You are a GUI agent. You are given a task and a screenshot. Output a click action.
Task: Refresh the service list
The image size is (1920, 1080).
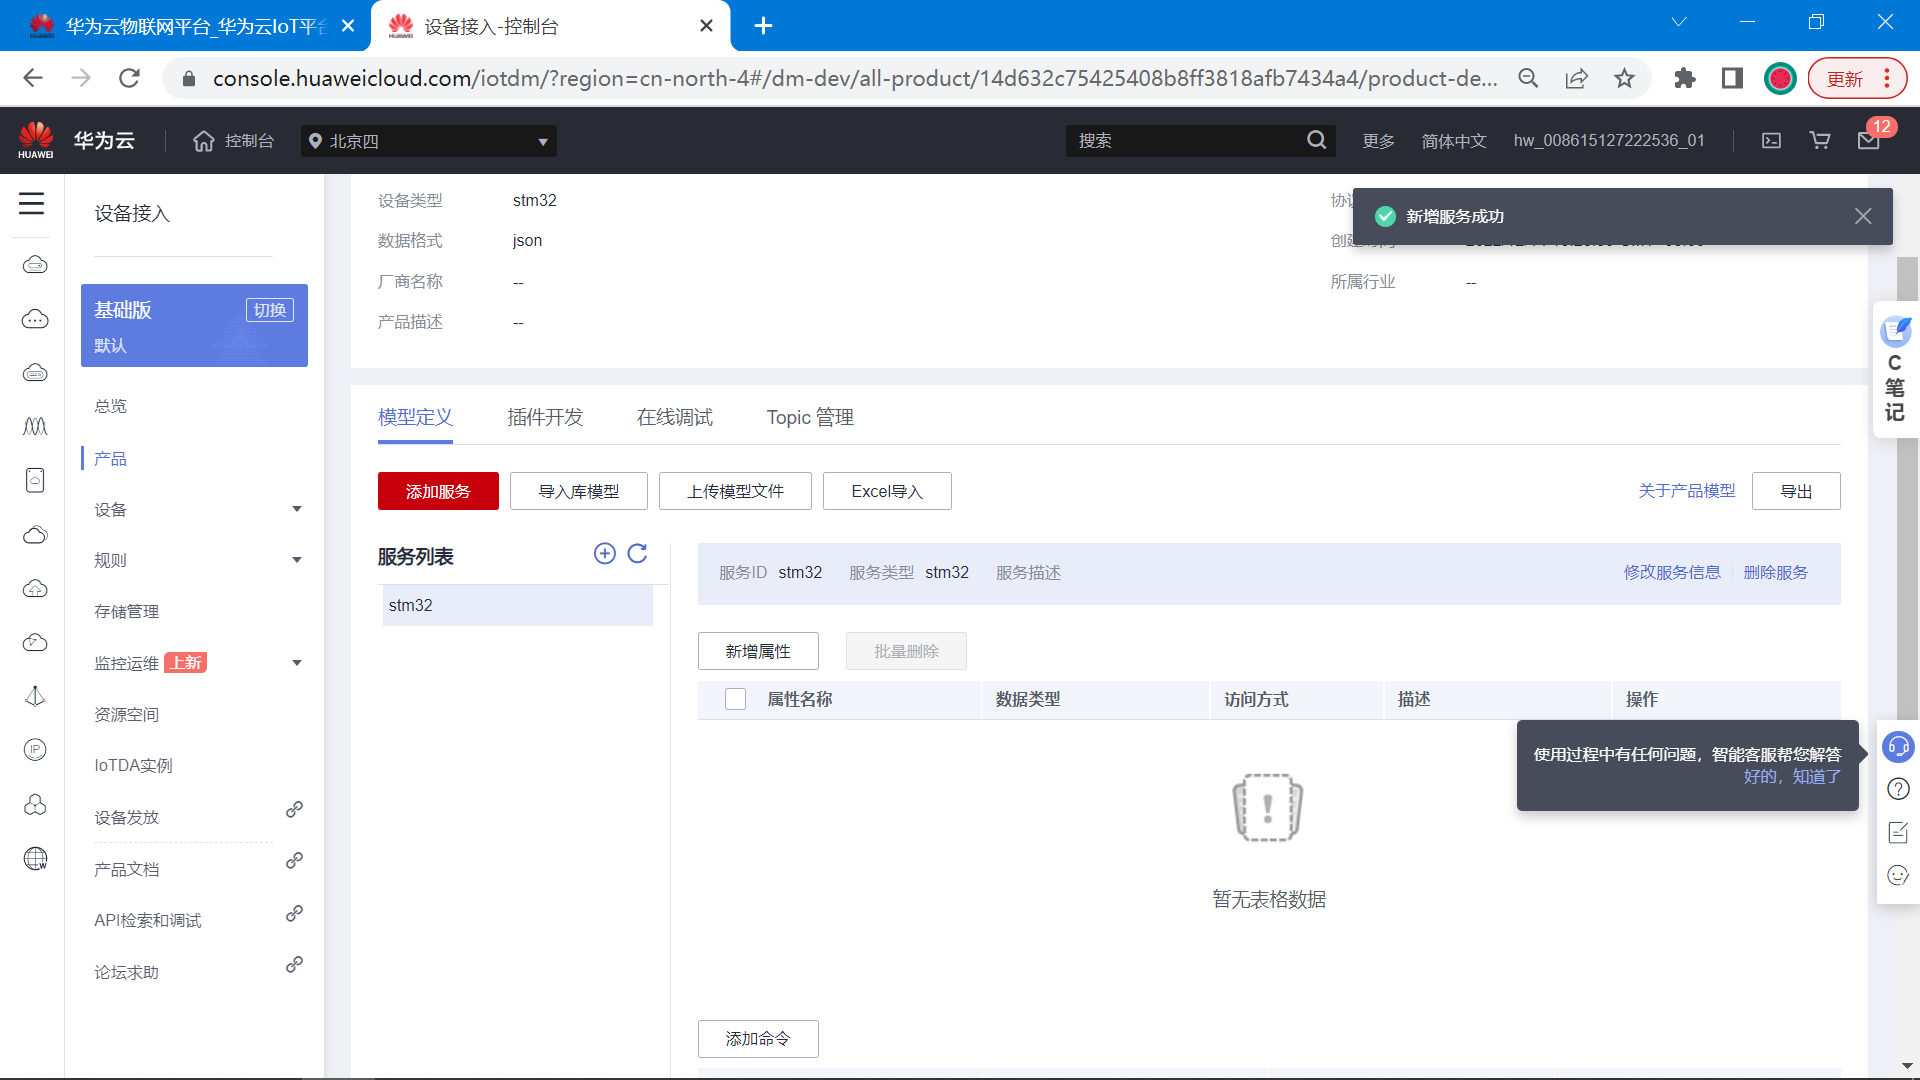[x=637, y=553]
